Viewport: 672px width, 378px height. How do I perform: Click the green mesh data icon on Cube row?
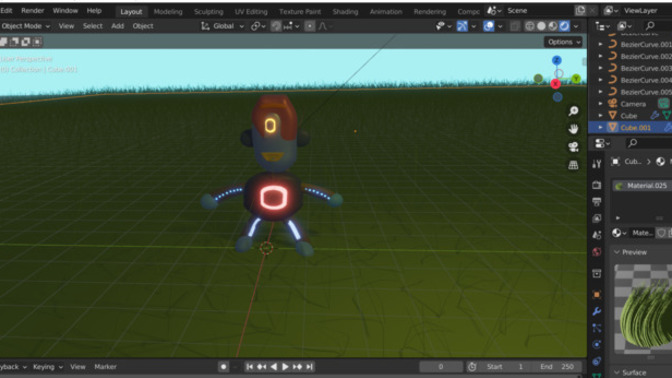[667, 115]
